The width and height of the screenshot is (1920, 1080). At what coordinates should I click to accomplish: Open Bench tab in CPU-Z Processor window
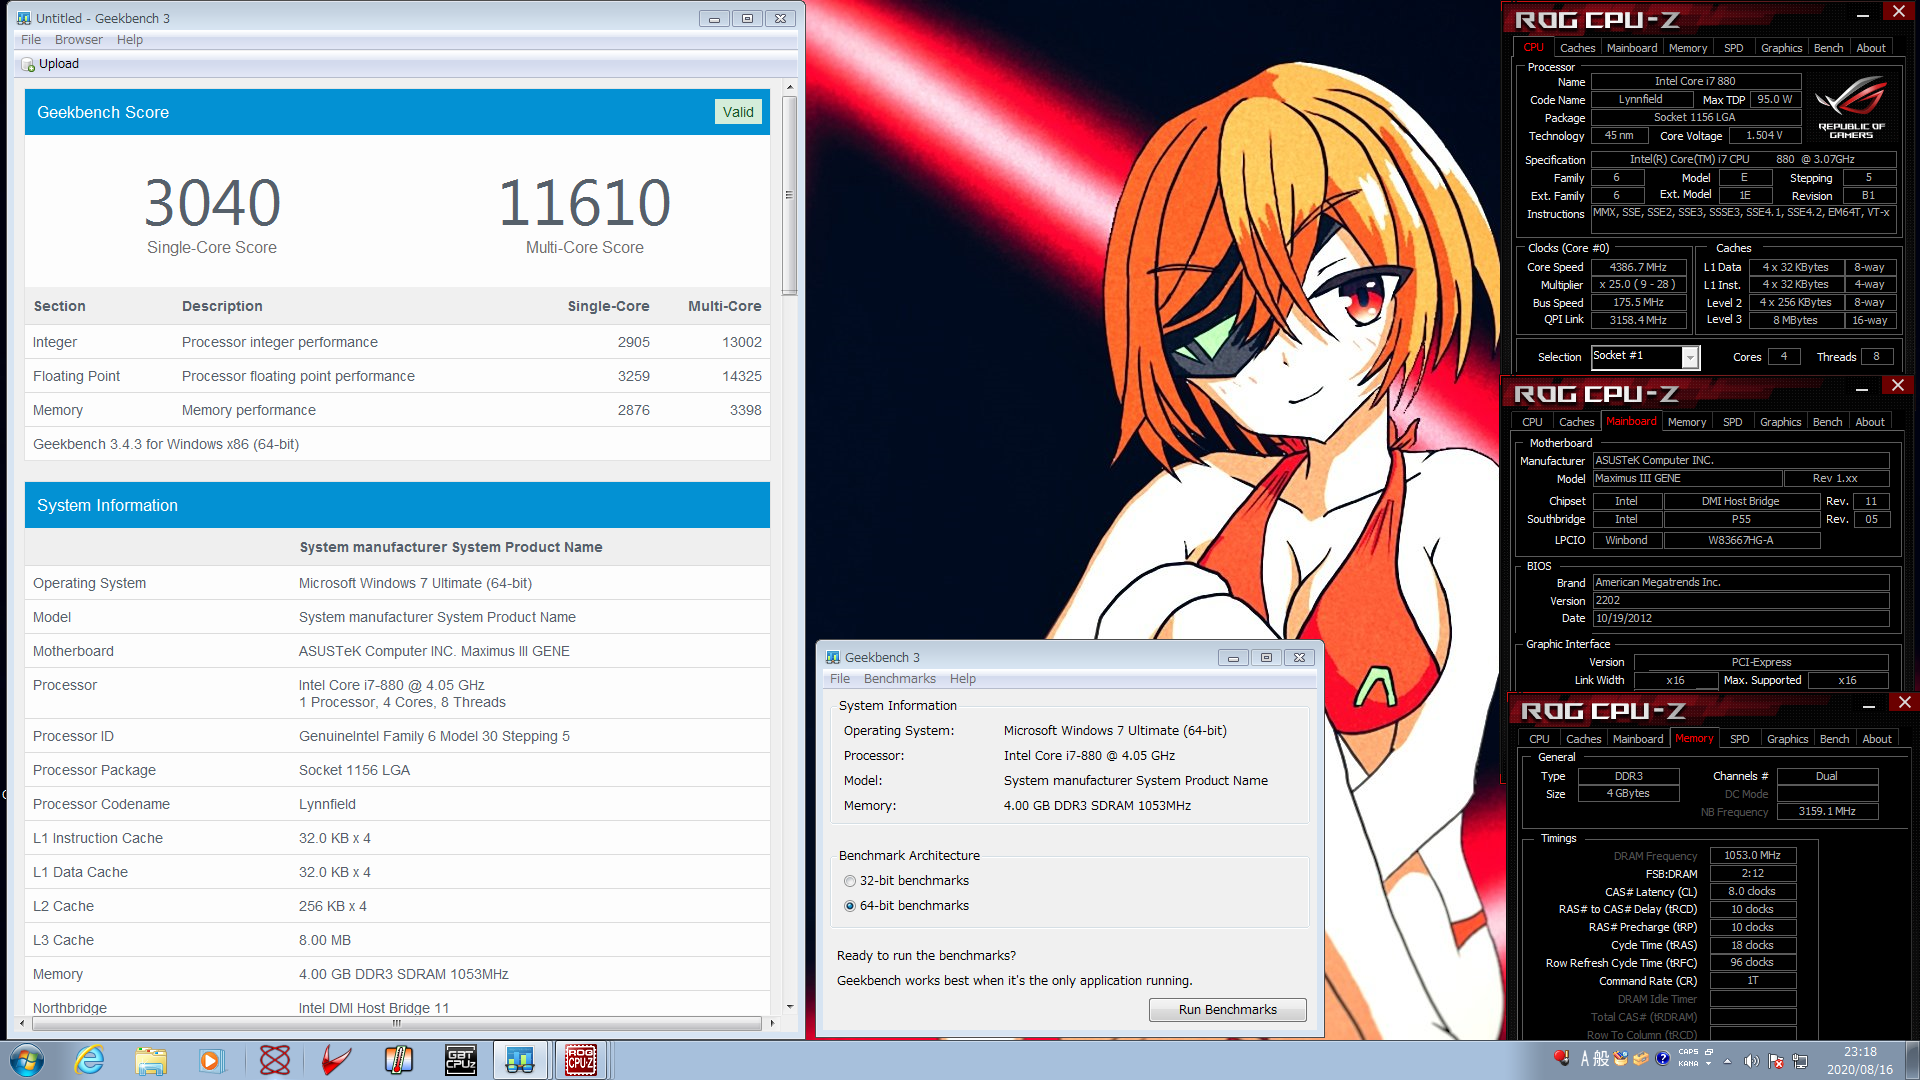click(x=1829, y=48)
